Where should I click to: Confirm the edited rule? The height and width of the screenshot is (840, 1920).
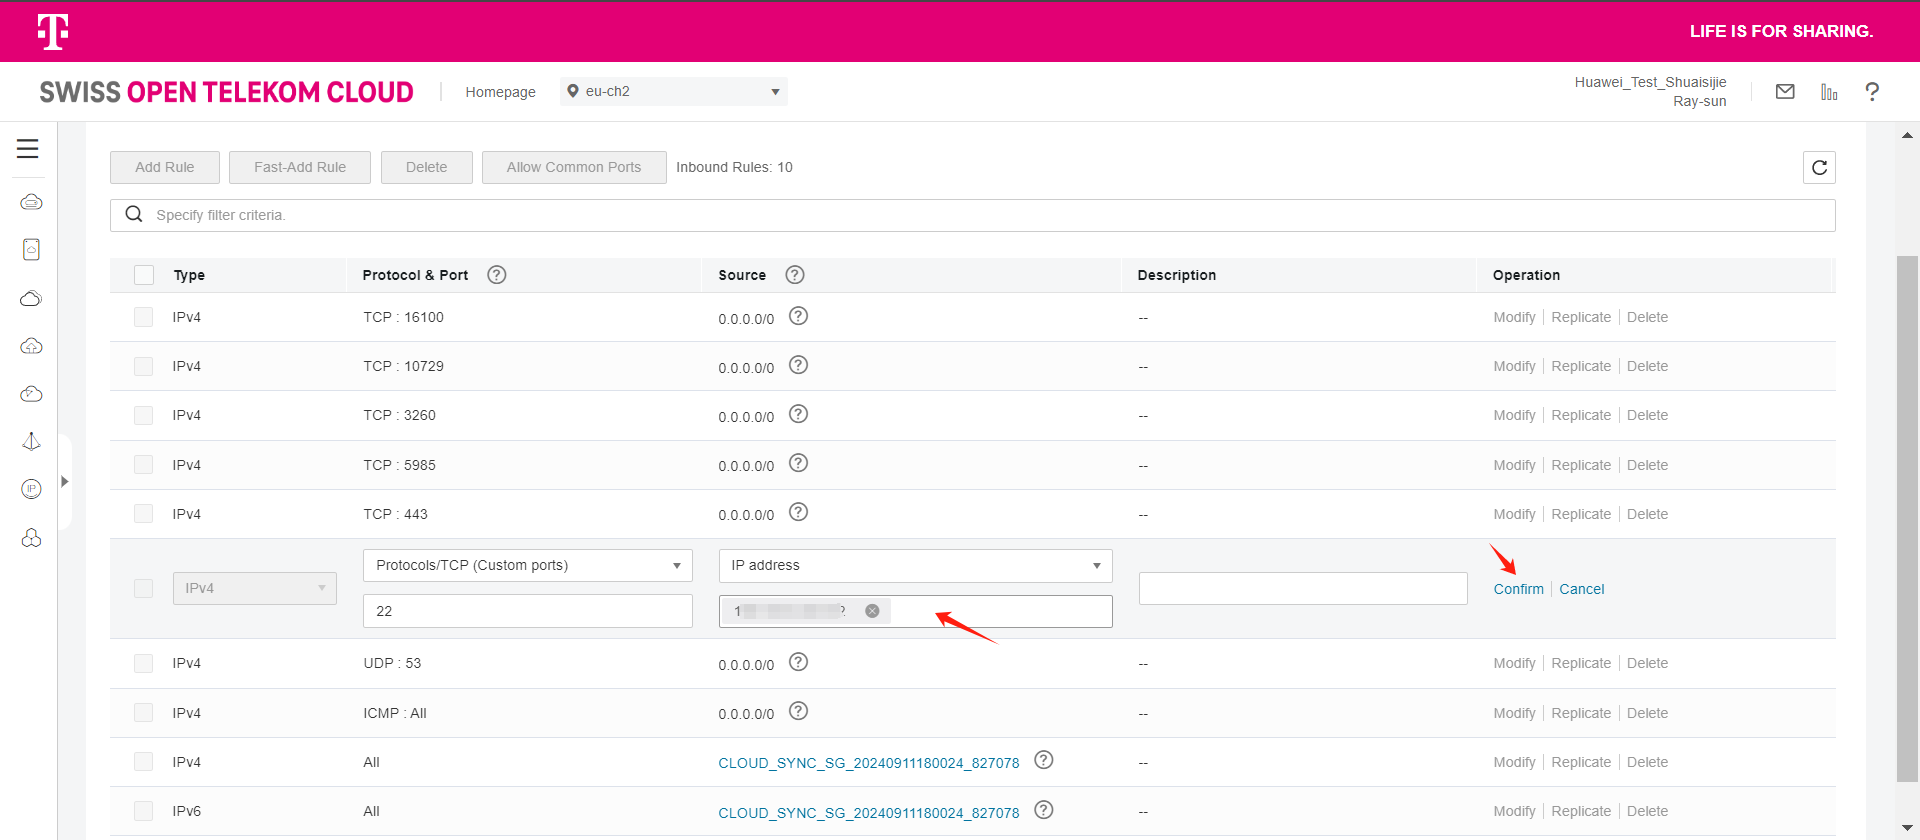click(x=1518, y=589)
